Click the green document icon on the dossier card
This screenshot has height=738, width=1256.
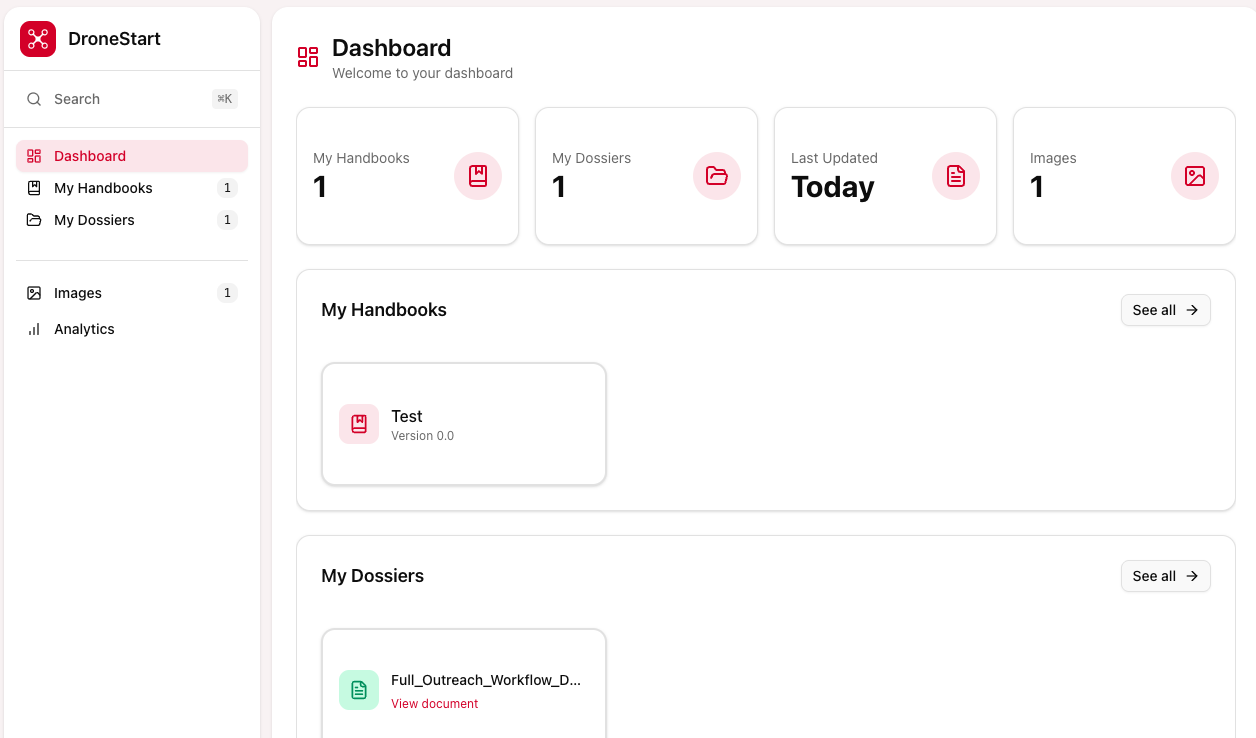pos(359,690)
